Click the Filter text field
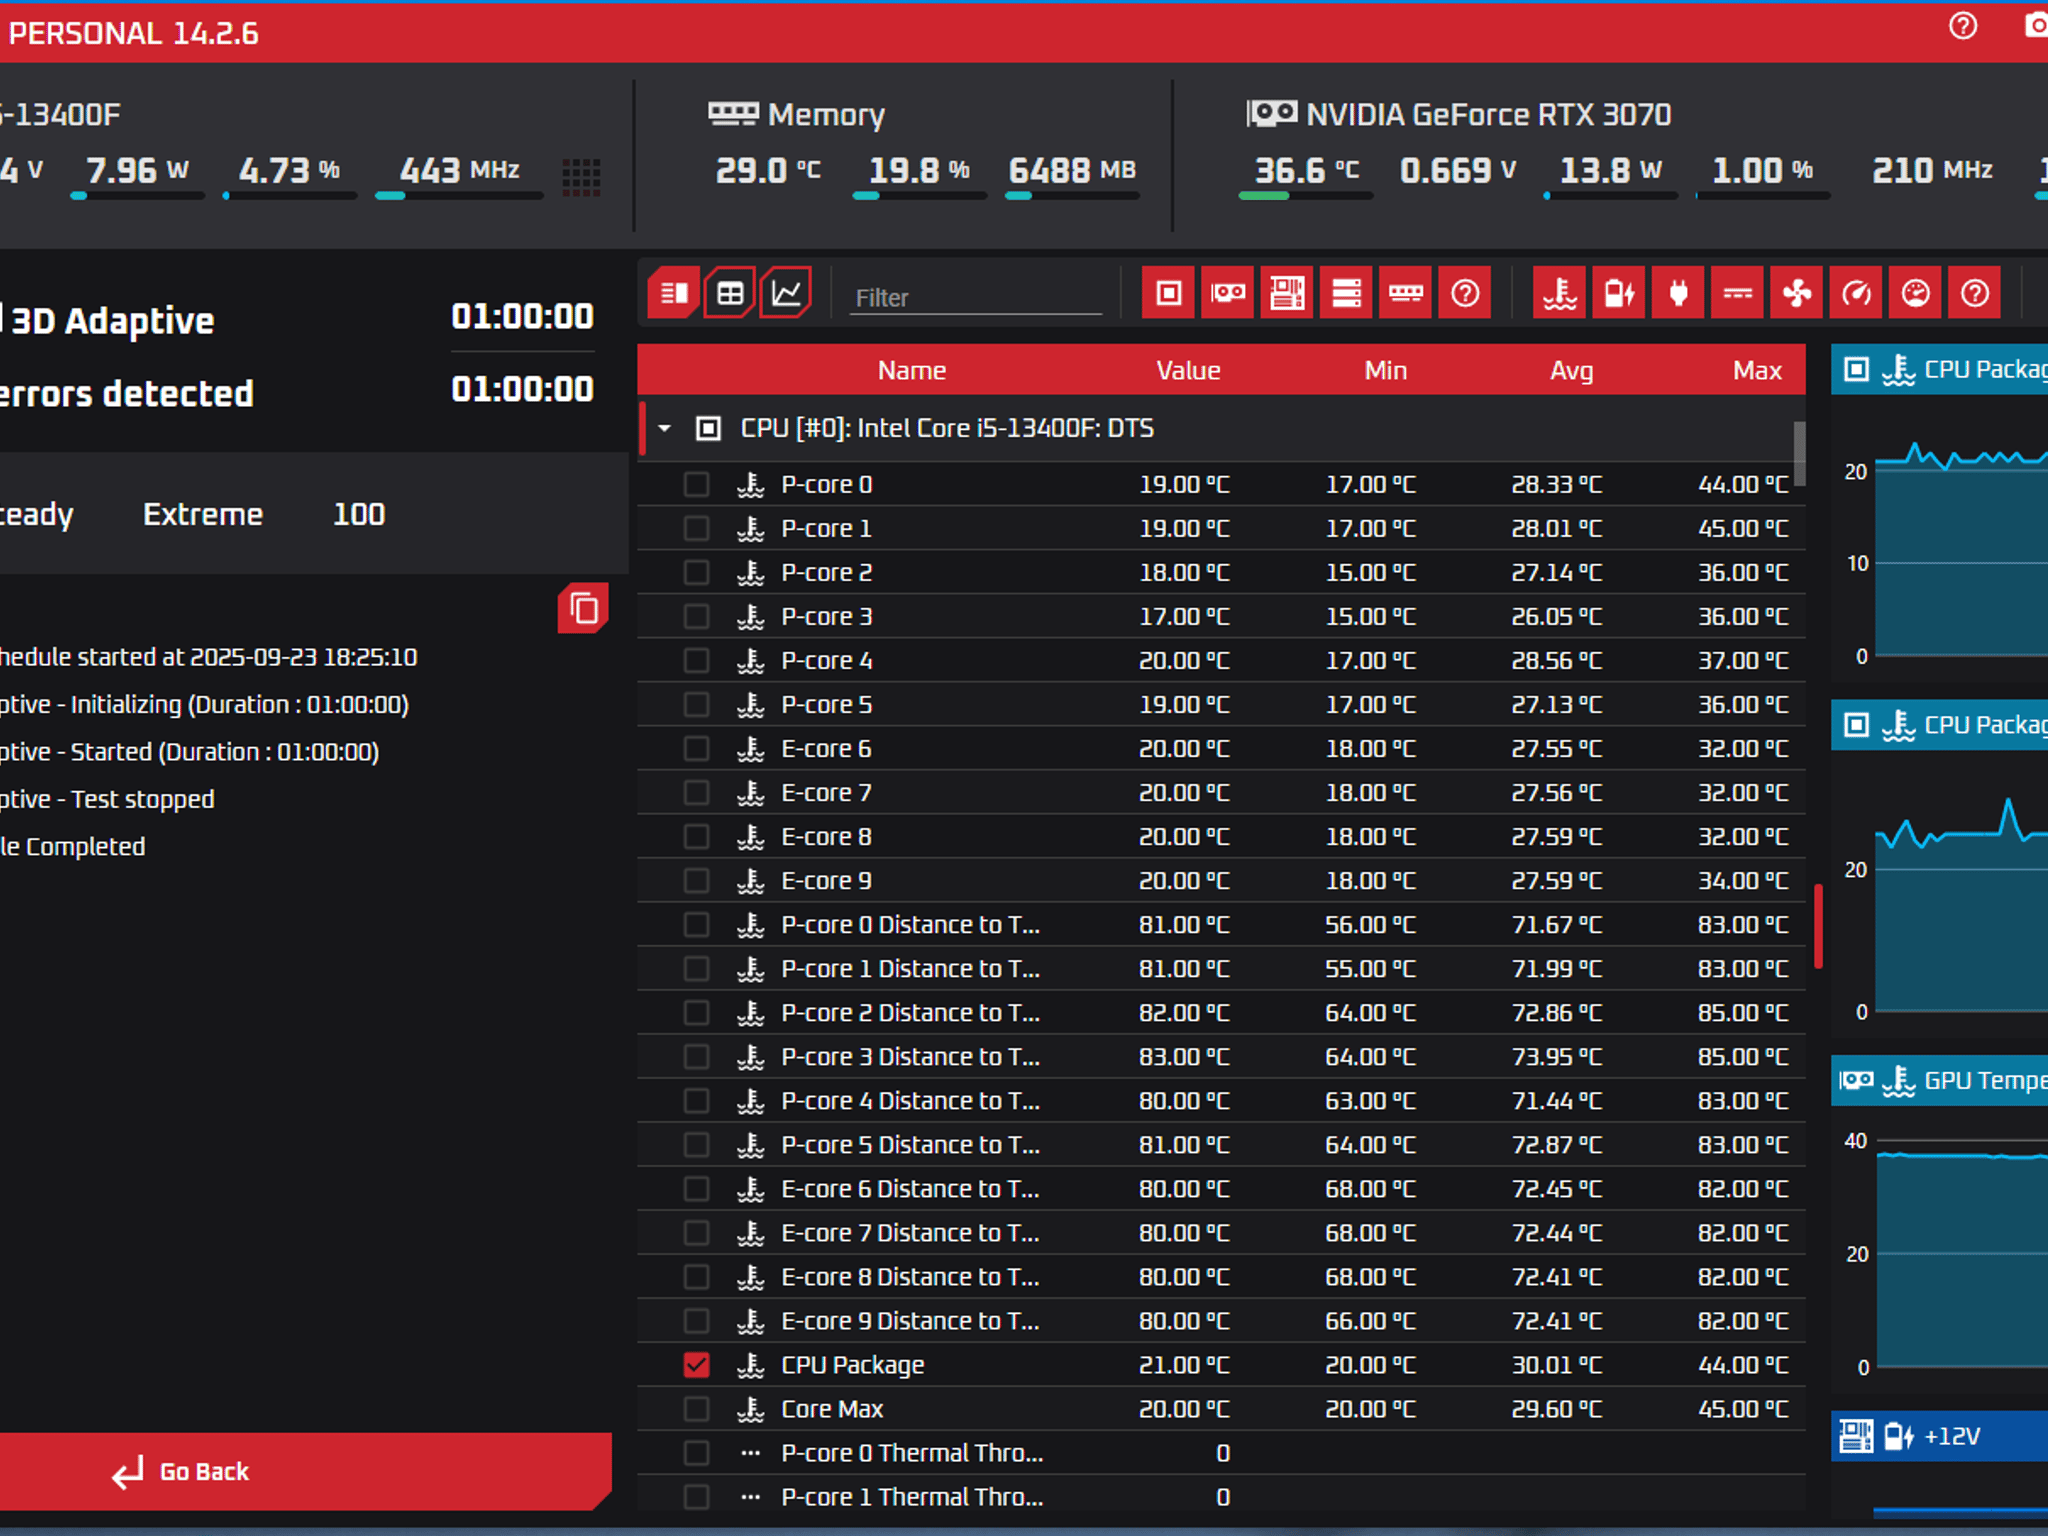 coord(975,297)
